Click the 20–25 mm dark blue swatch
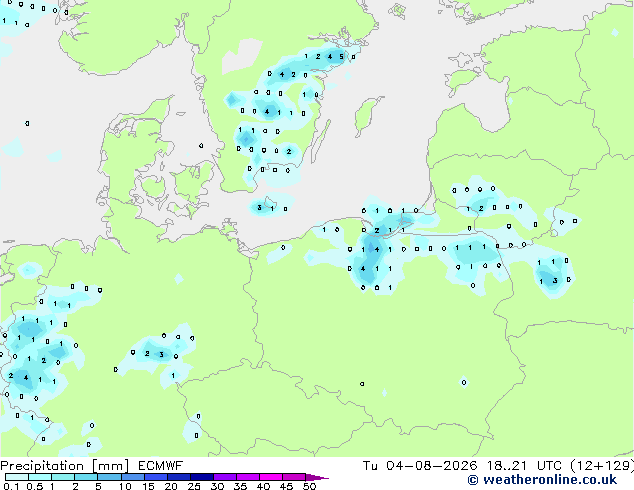The image size is (634, 490). coord(178,477)
